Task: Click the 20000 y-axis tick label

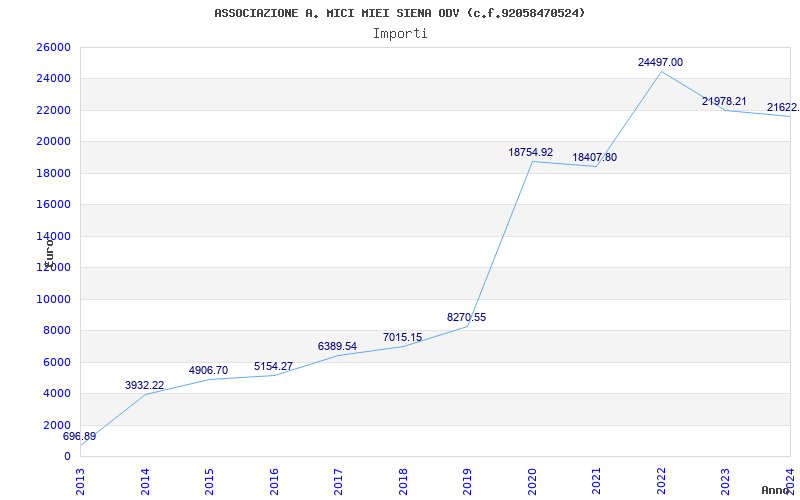Action: coord(53,141)
